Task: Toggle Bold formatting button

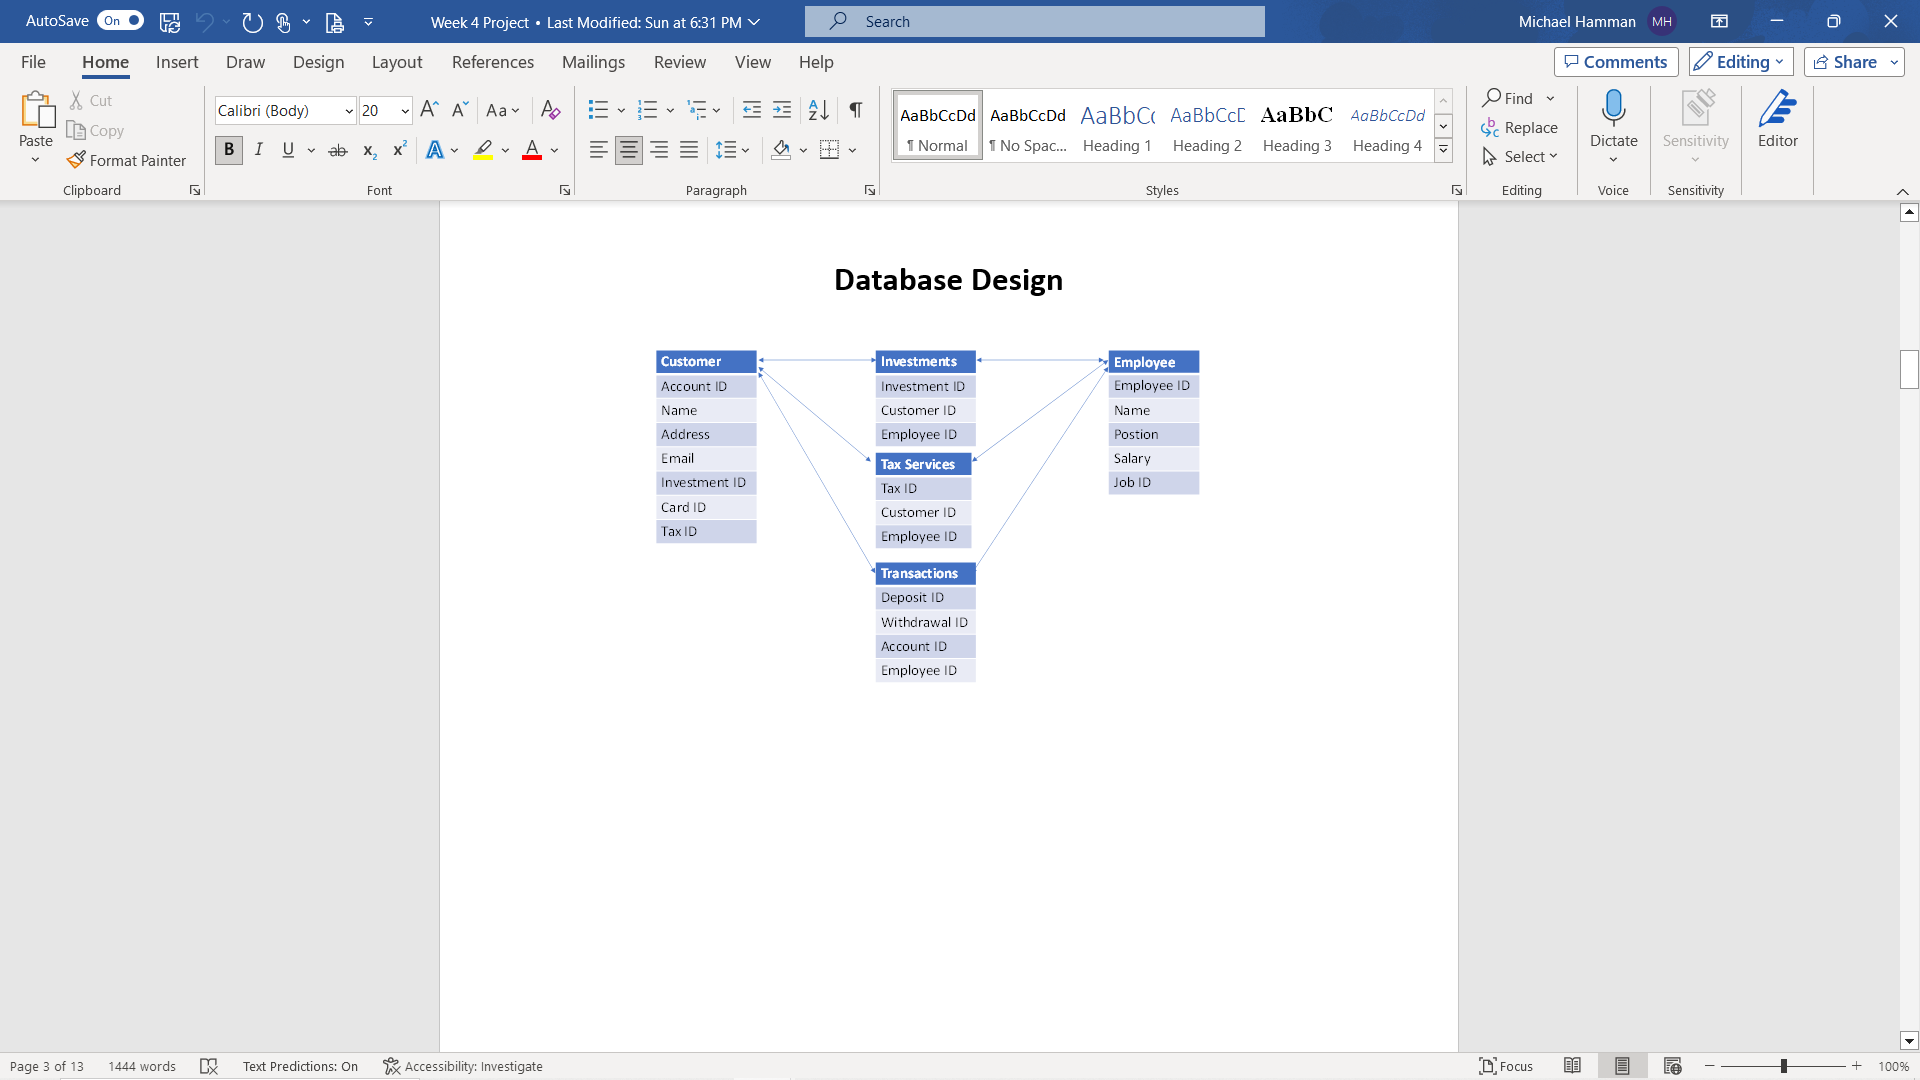Action: coord(229,150)
